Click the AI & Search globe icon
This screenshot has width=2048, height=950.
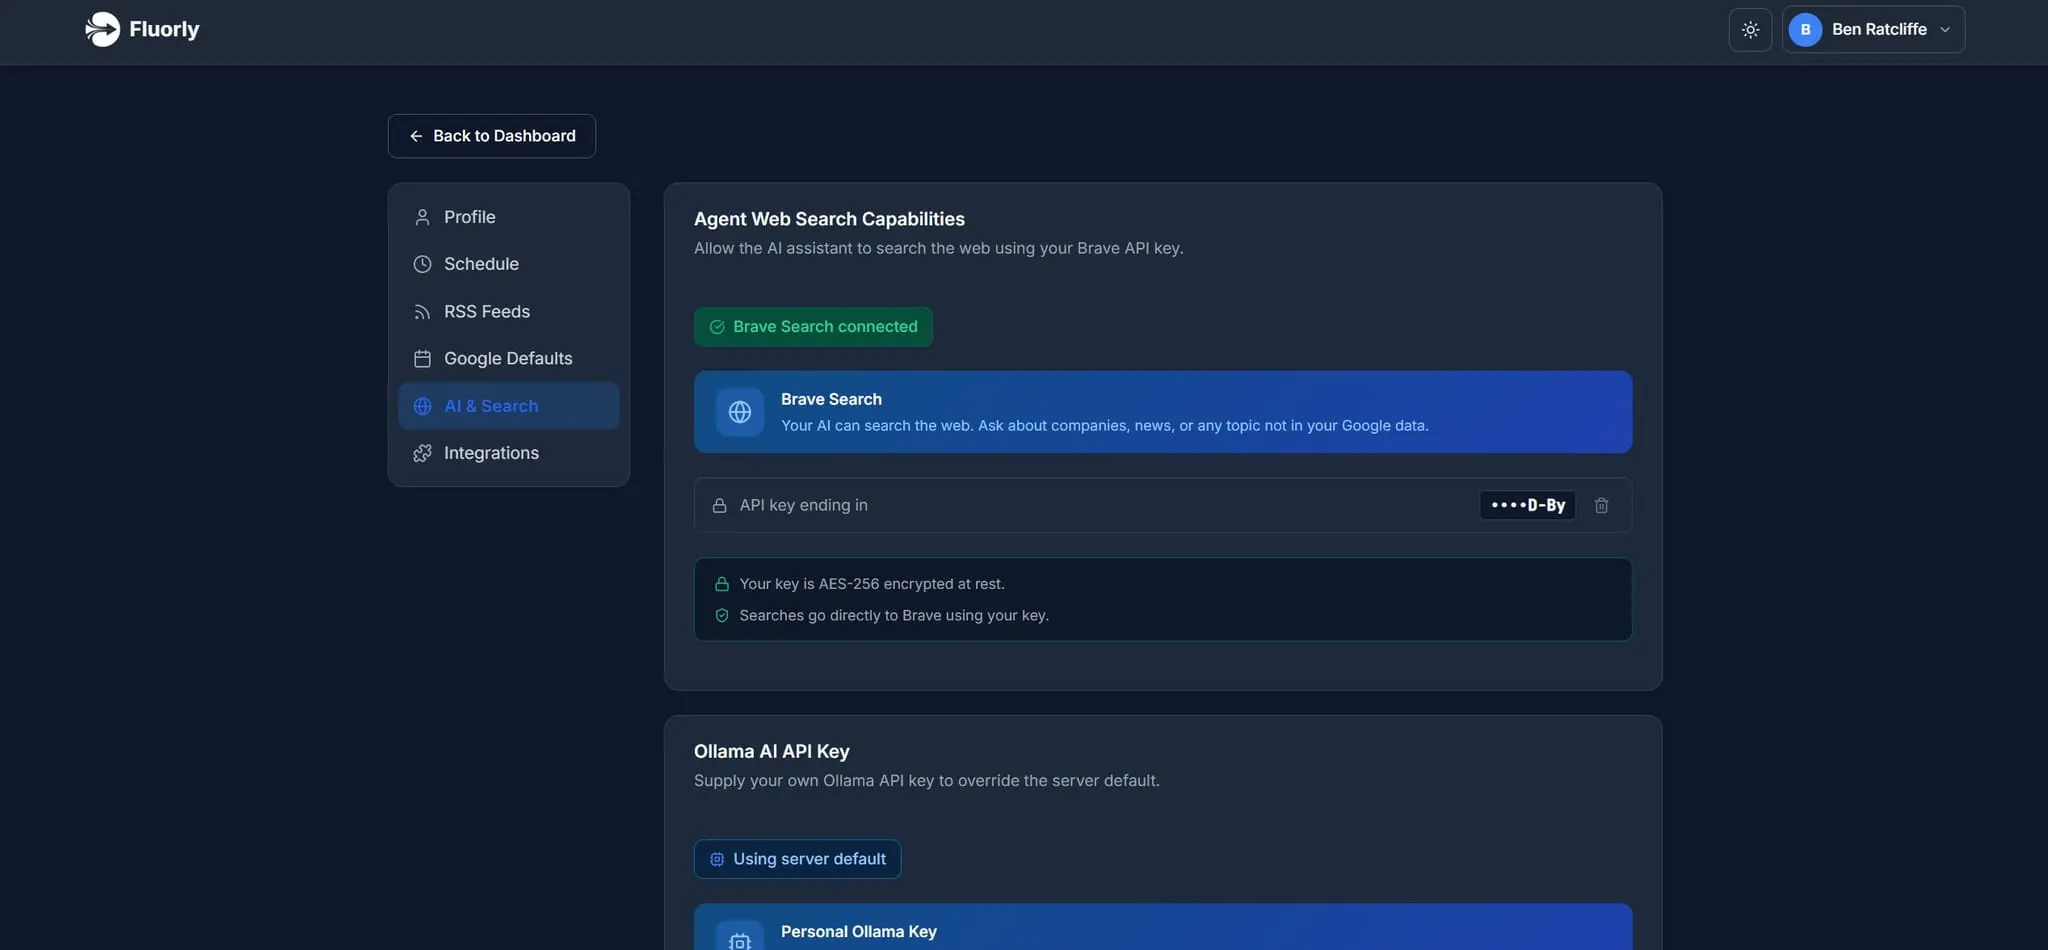pyautogui.click(x=422, y=406)
